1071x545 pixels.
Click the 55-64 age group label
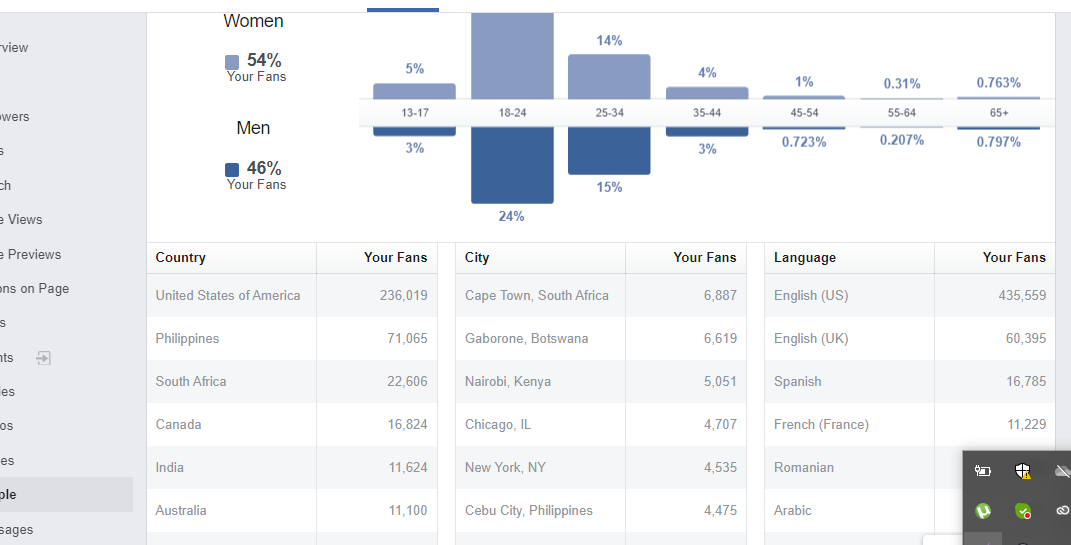click(x=902, y=113)
